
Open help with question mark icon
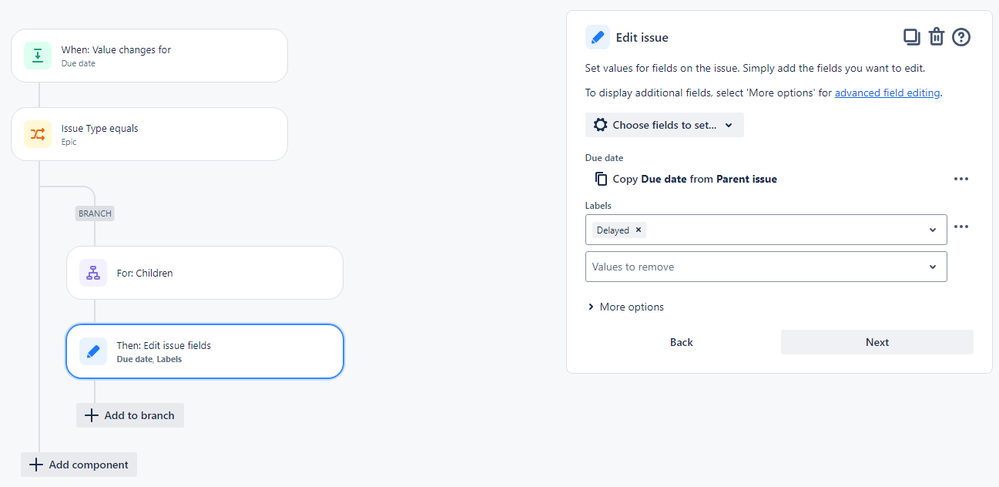(x=961, y=37)
